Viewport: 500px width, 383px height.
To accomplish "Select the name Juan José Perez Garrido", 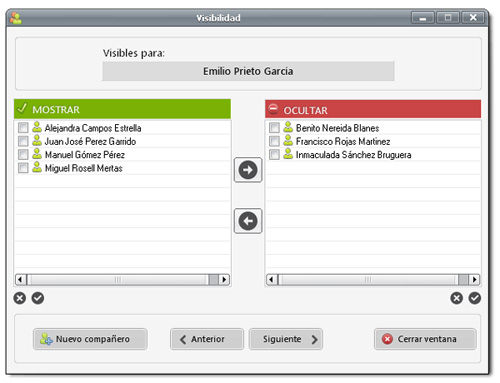I will click(90, 141).
